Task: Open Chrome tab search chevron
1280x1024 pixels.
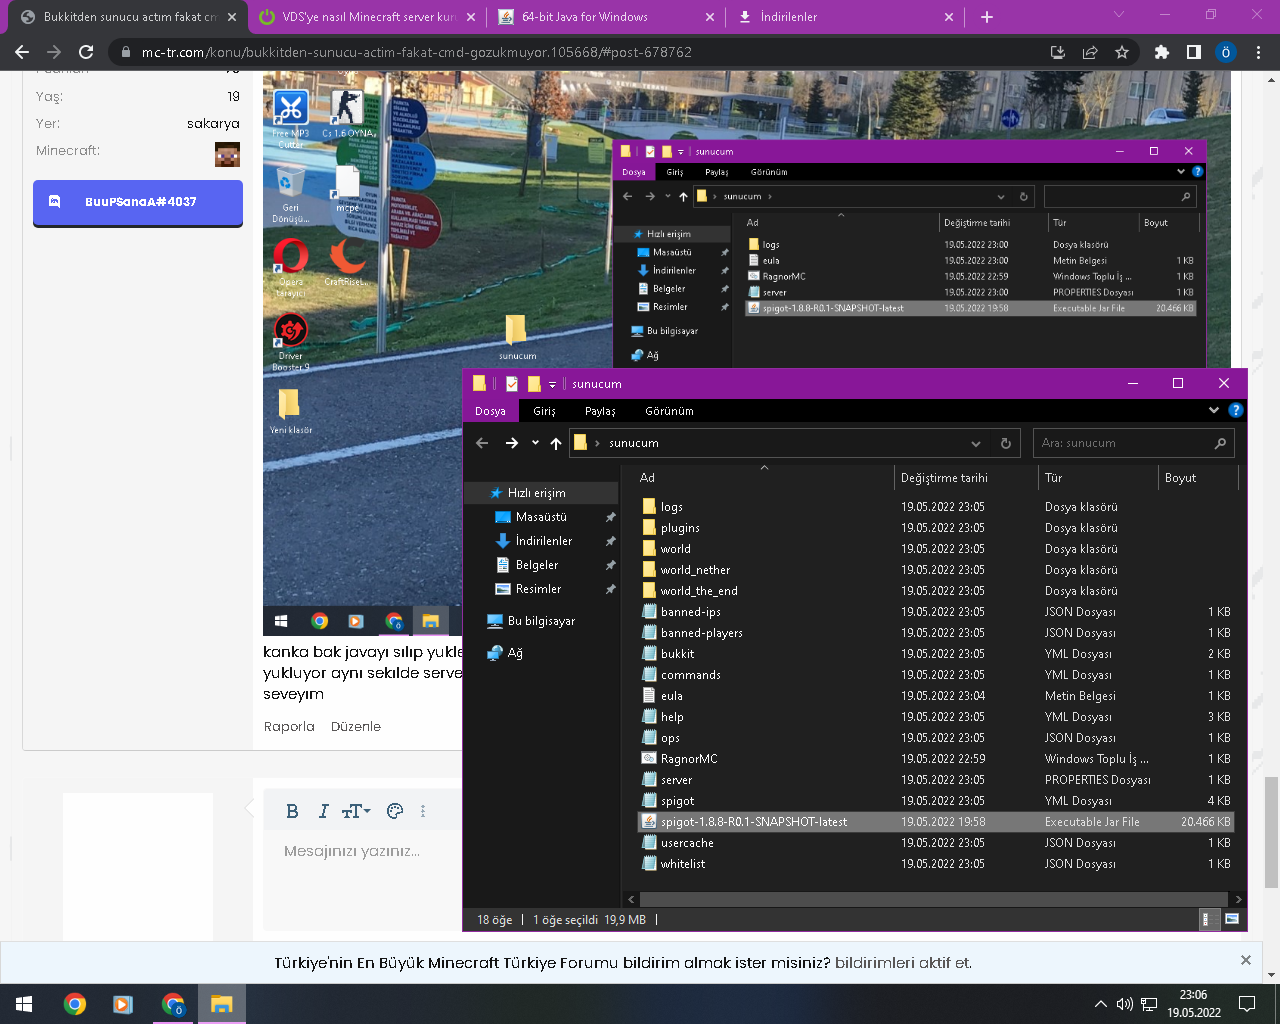Action: (1119, 15)
